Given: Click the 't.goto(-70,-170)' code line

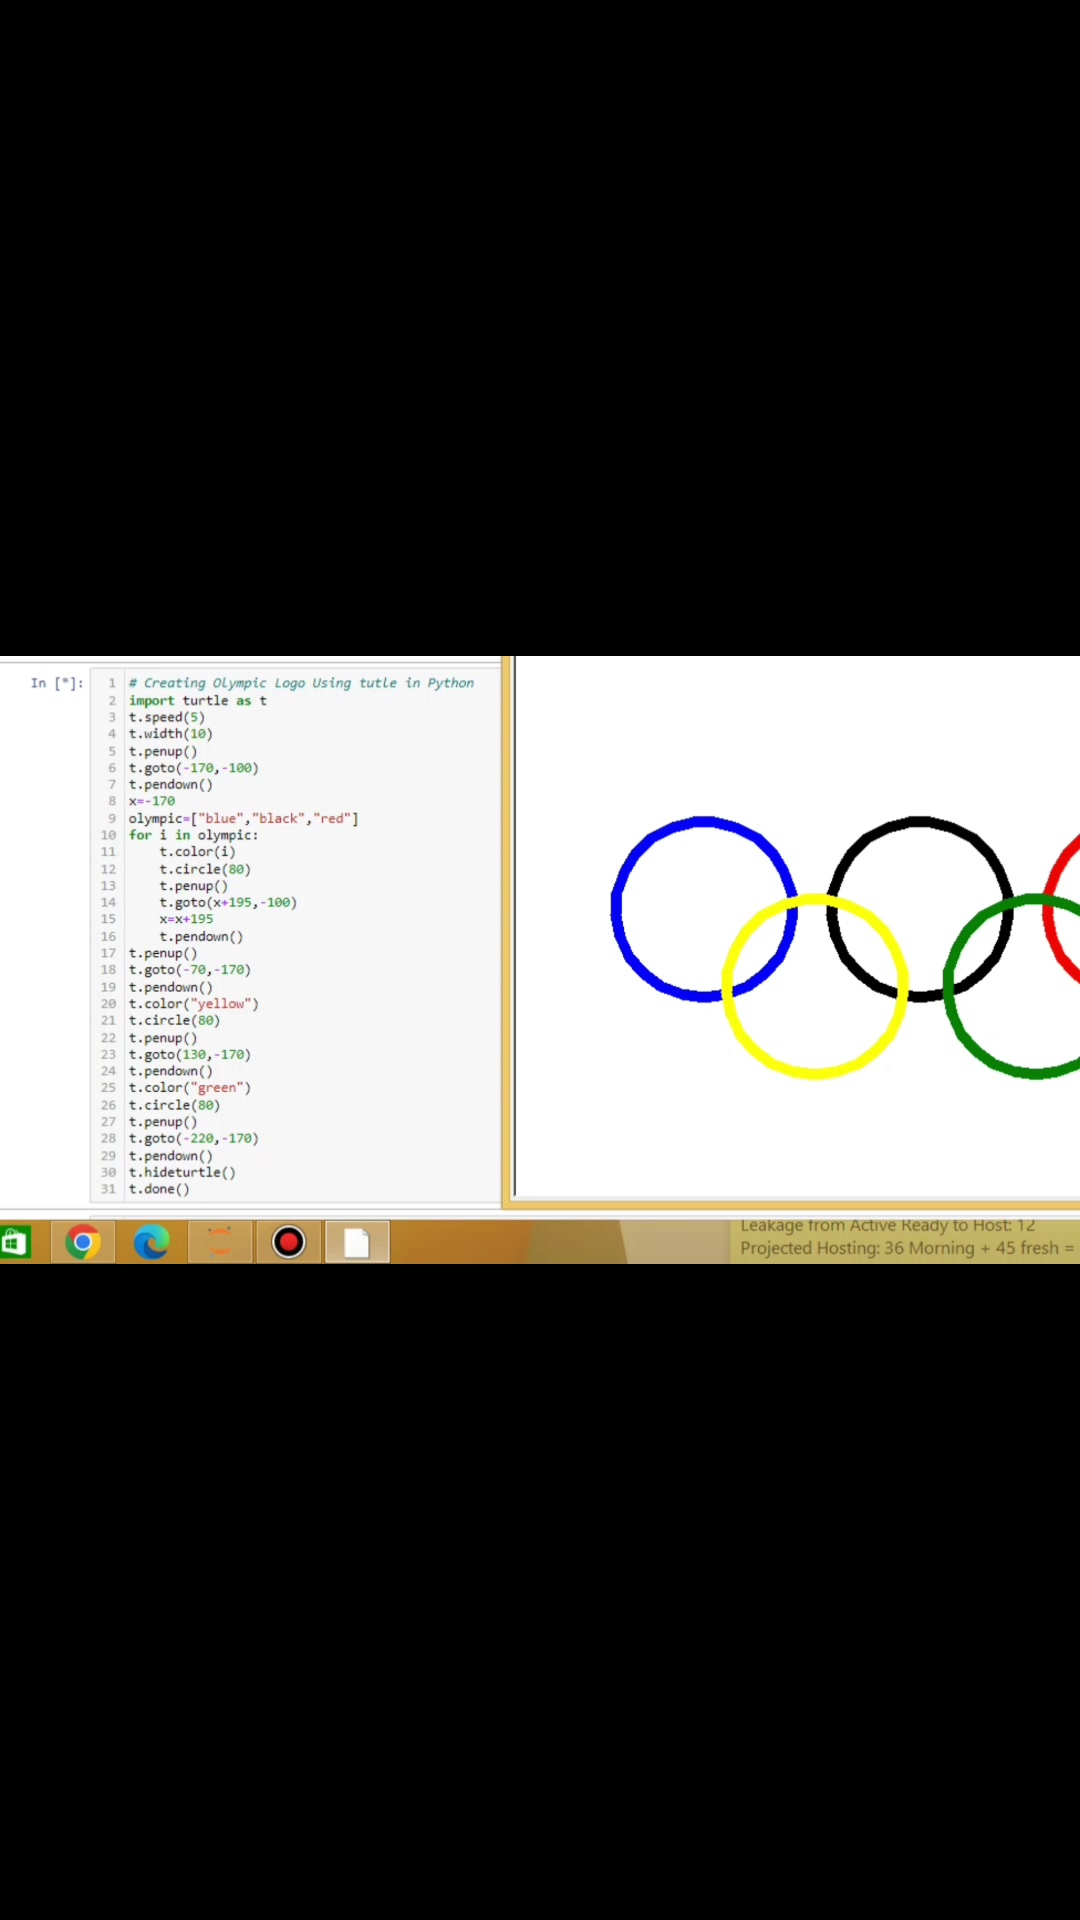Looking at the screenshot, I should (x=189, y=970).
